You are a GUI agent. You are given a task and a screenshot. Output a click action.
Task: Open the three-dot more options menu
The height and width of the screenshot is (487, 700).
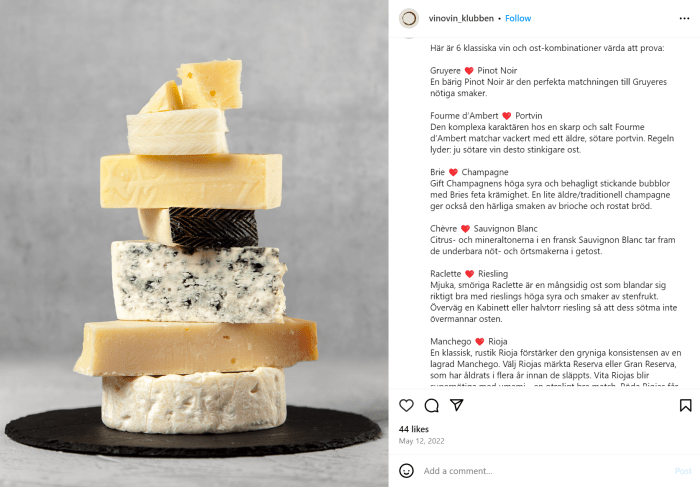point(684,18)
